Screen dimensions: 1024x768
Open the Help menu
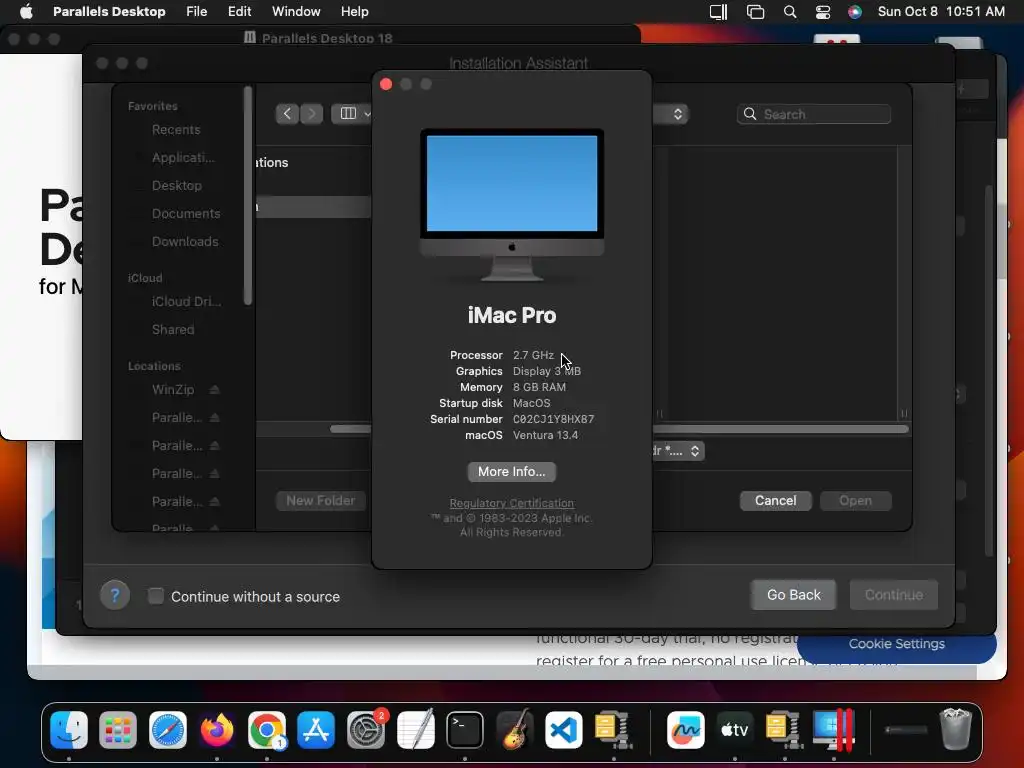tap(355, 11)
